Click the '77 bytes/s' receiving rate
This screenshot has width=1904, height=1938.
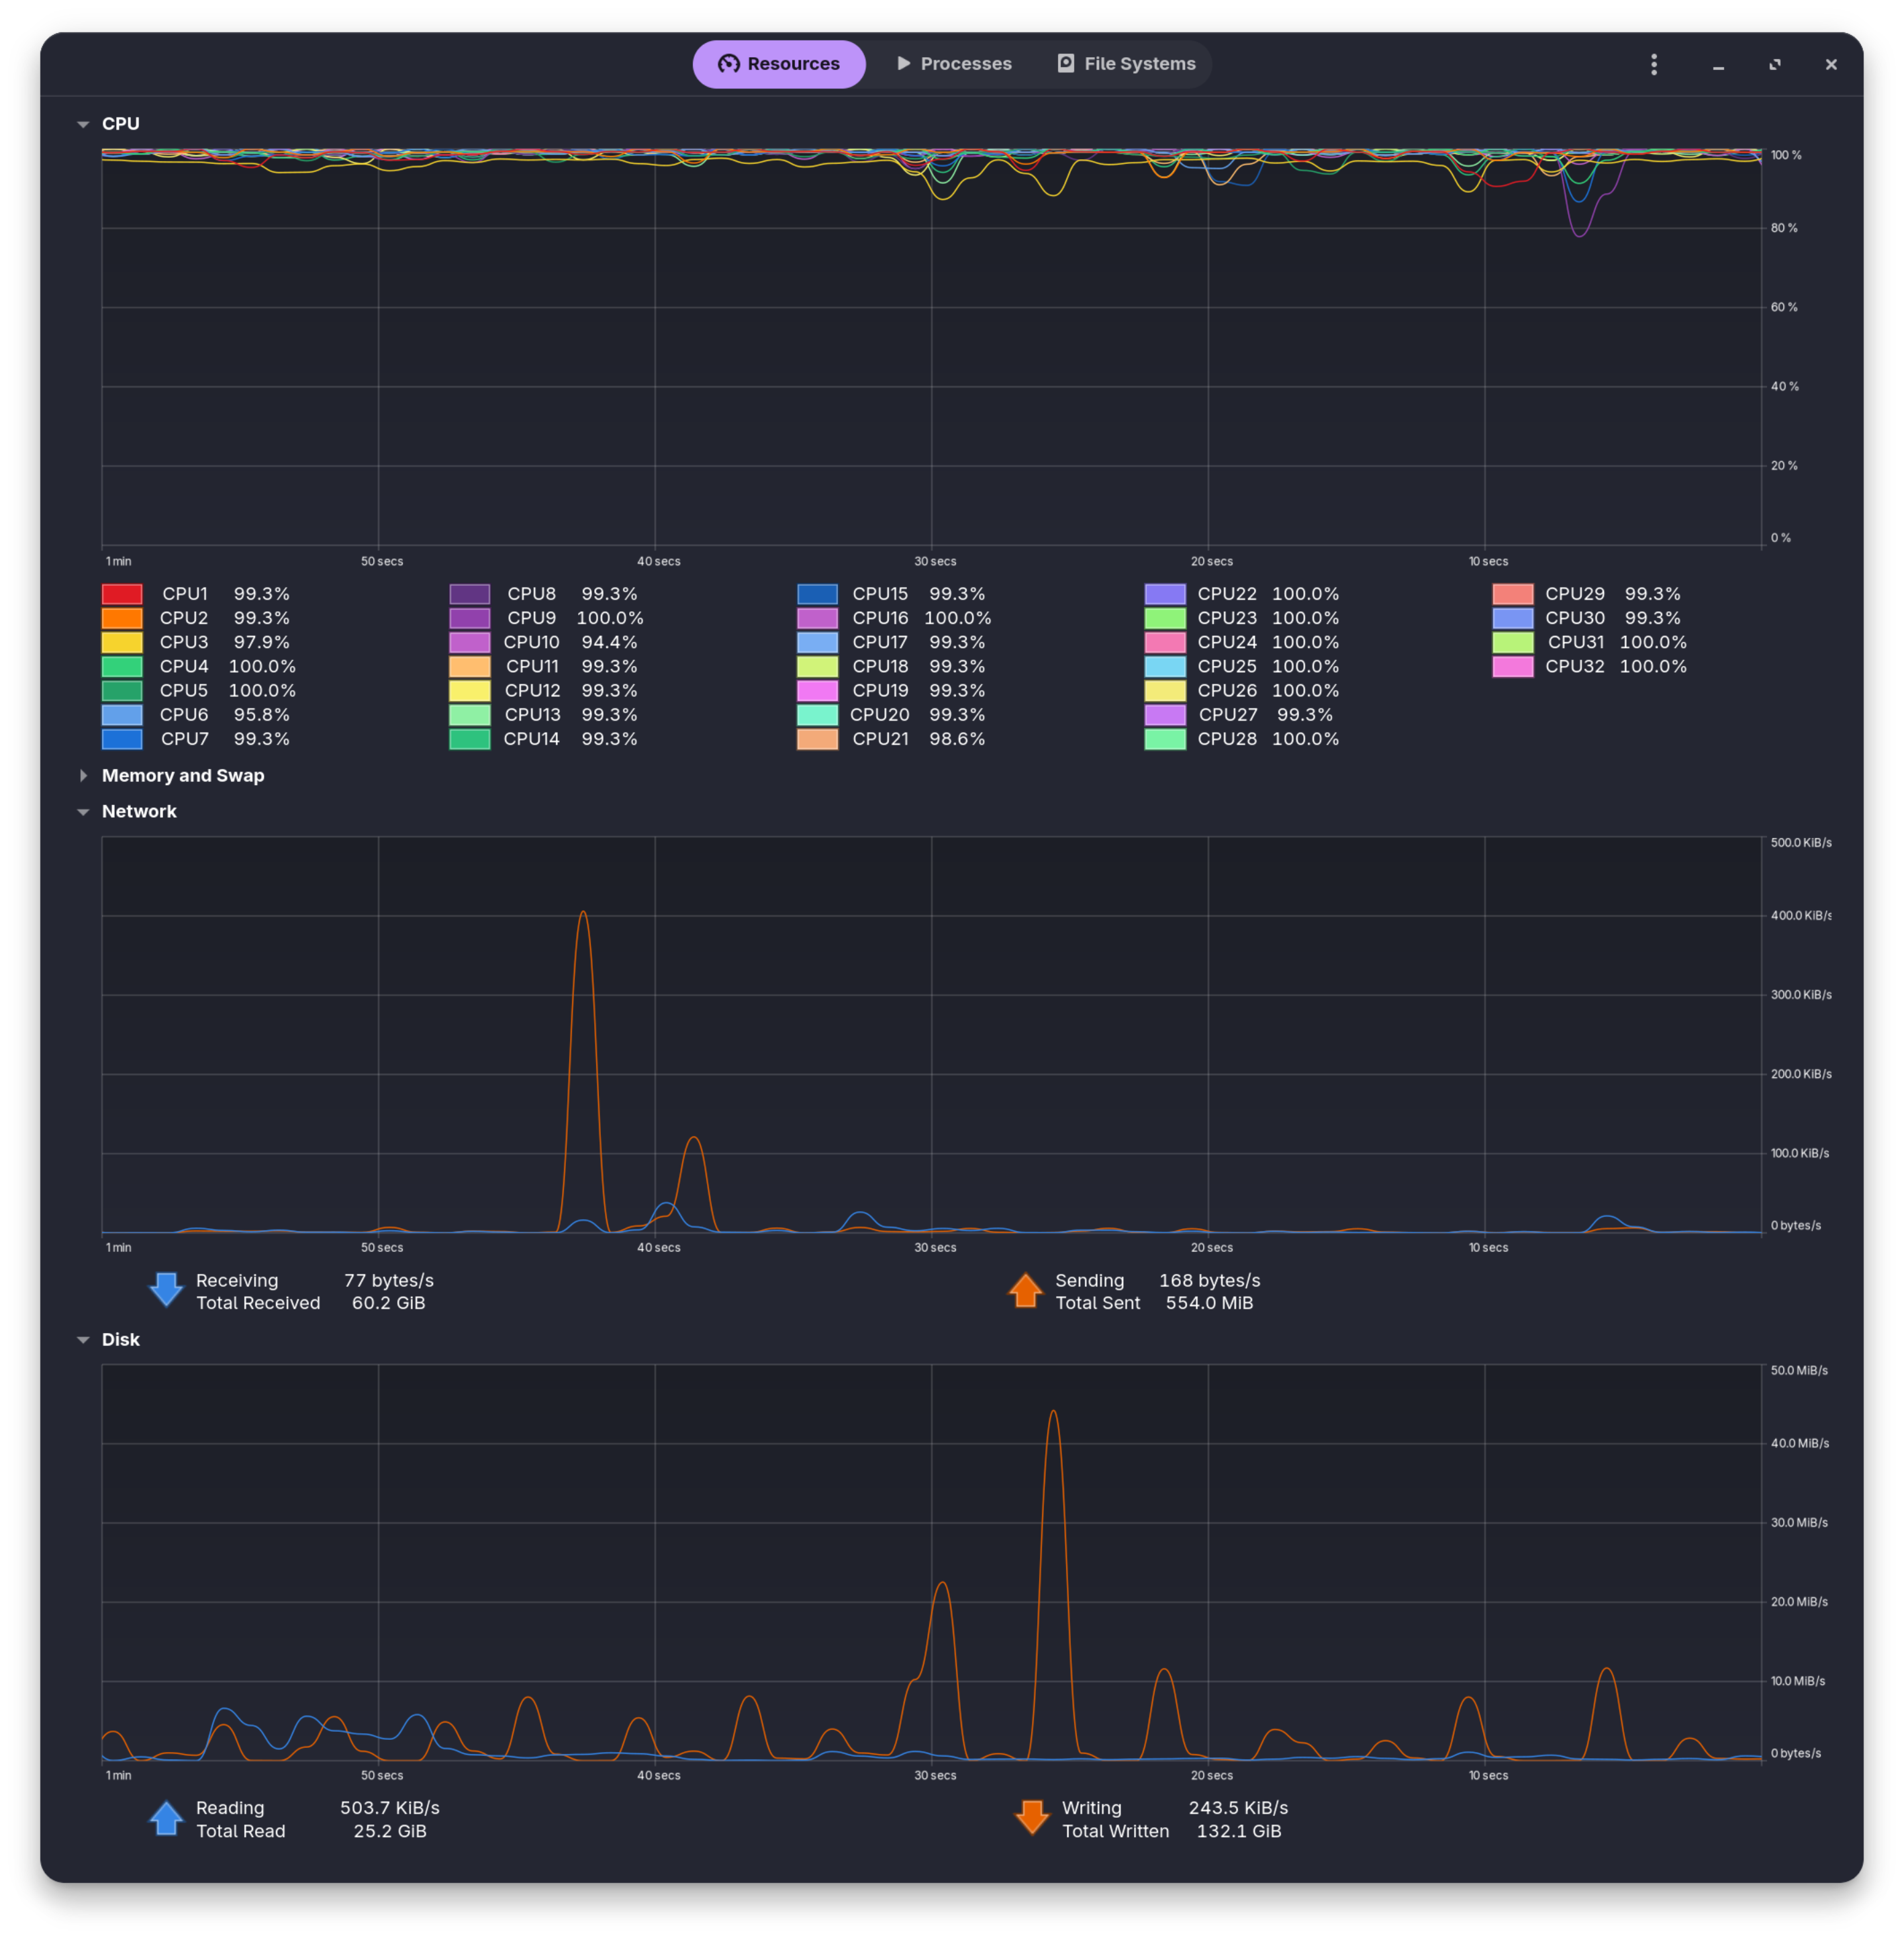(x=389, y=1281)
